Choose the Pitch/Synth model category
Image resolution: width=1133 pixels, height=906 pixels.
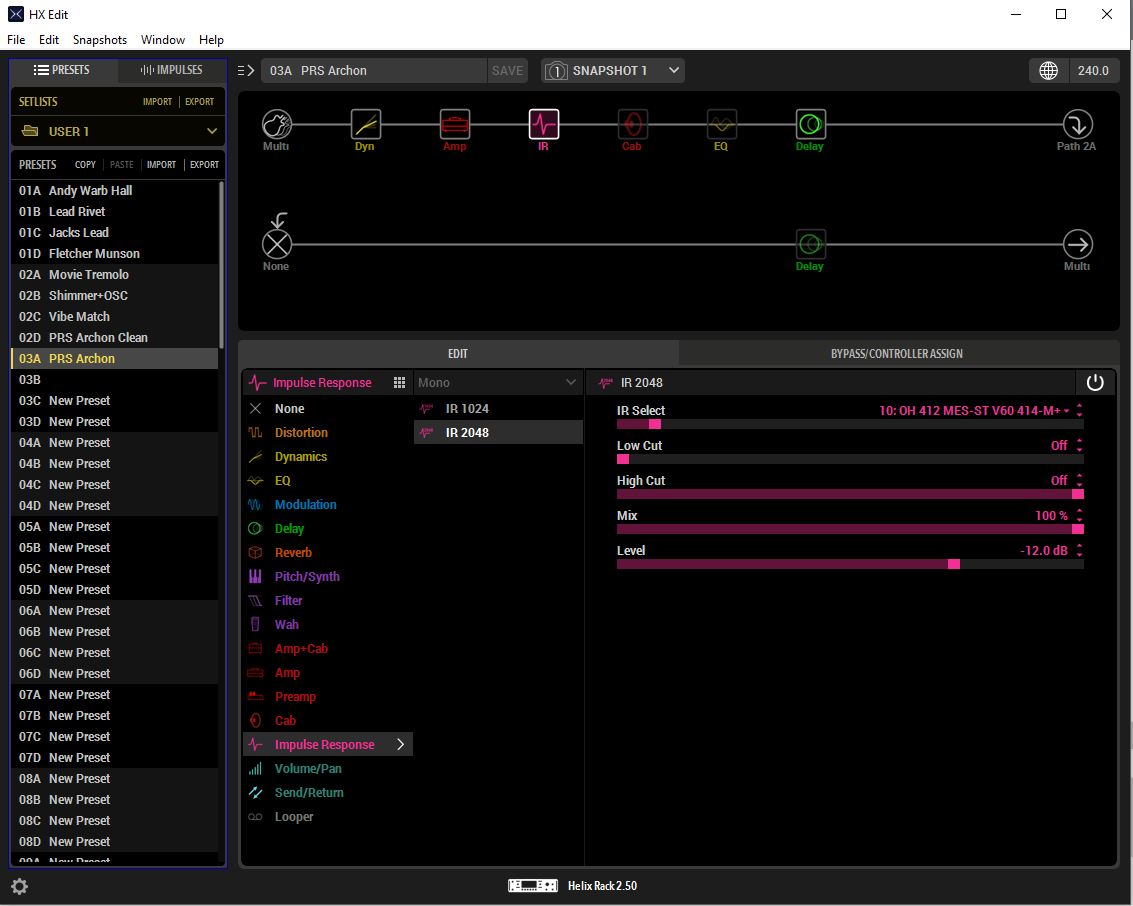click(307, 577)
